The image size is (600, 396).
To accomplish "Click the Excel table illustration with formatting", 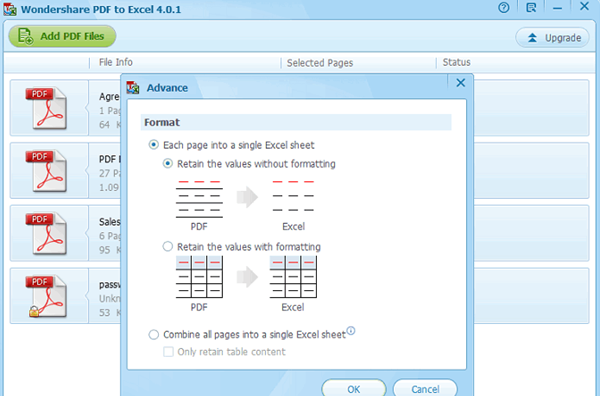I will [293, 277].
